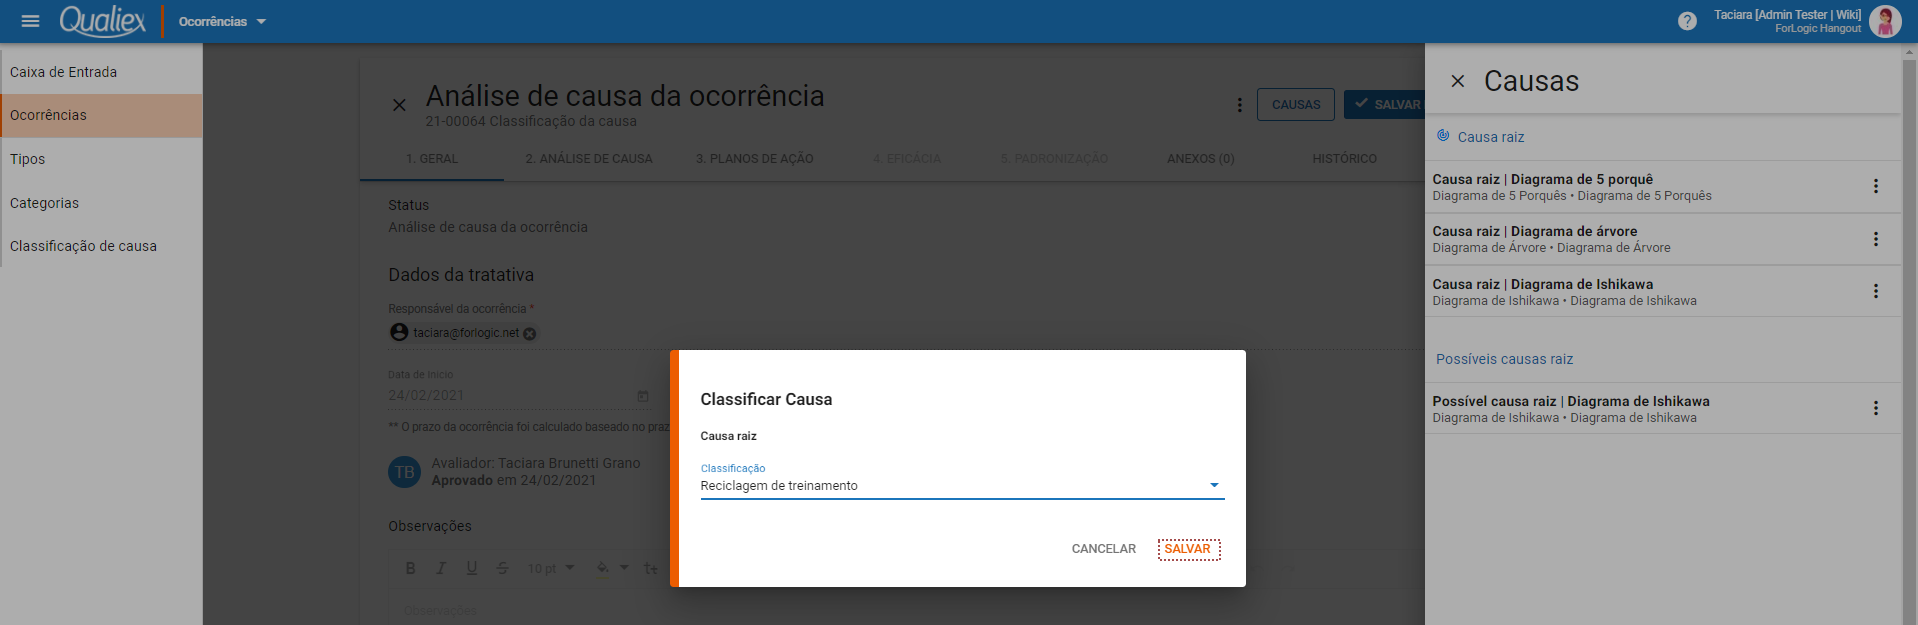The image size is (1918, 625).
Task: Click the TB evaluator avatar
Action: [x=405, y=472]
